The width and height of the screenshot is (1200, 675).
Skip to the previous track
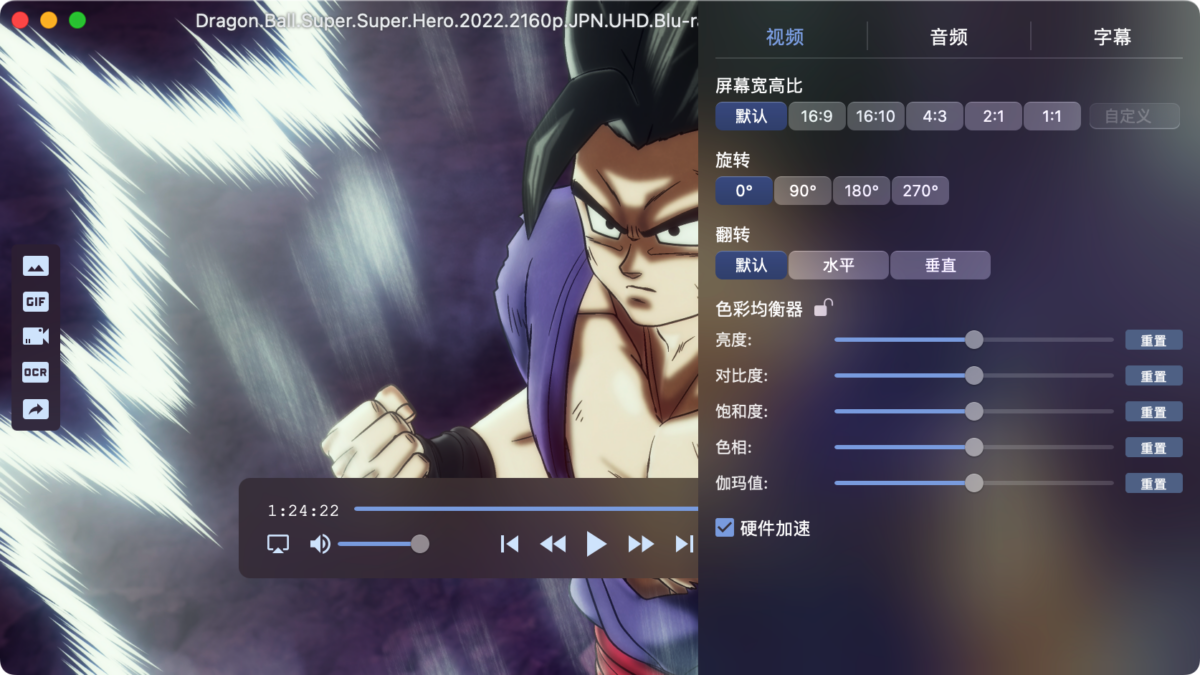coord(509,544)
